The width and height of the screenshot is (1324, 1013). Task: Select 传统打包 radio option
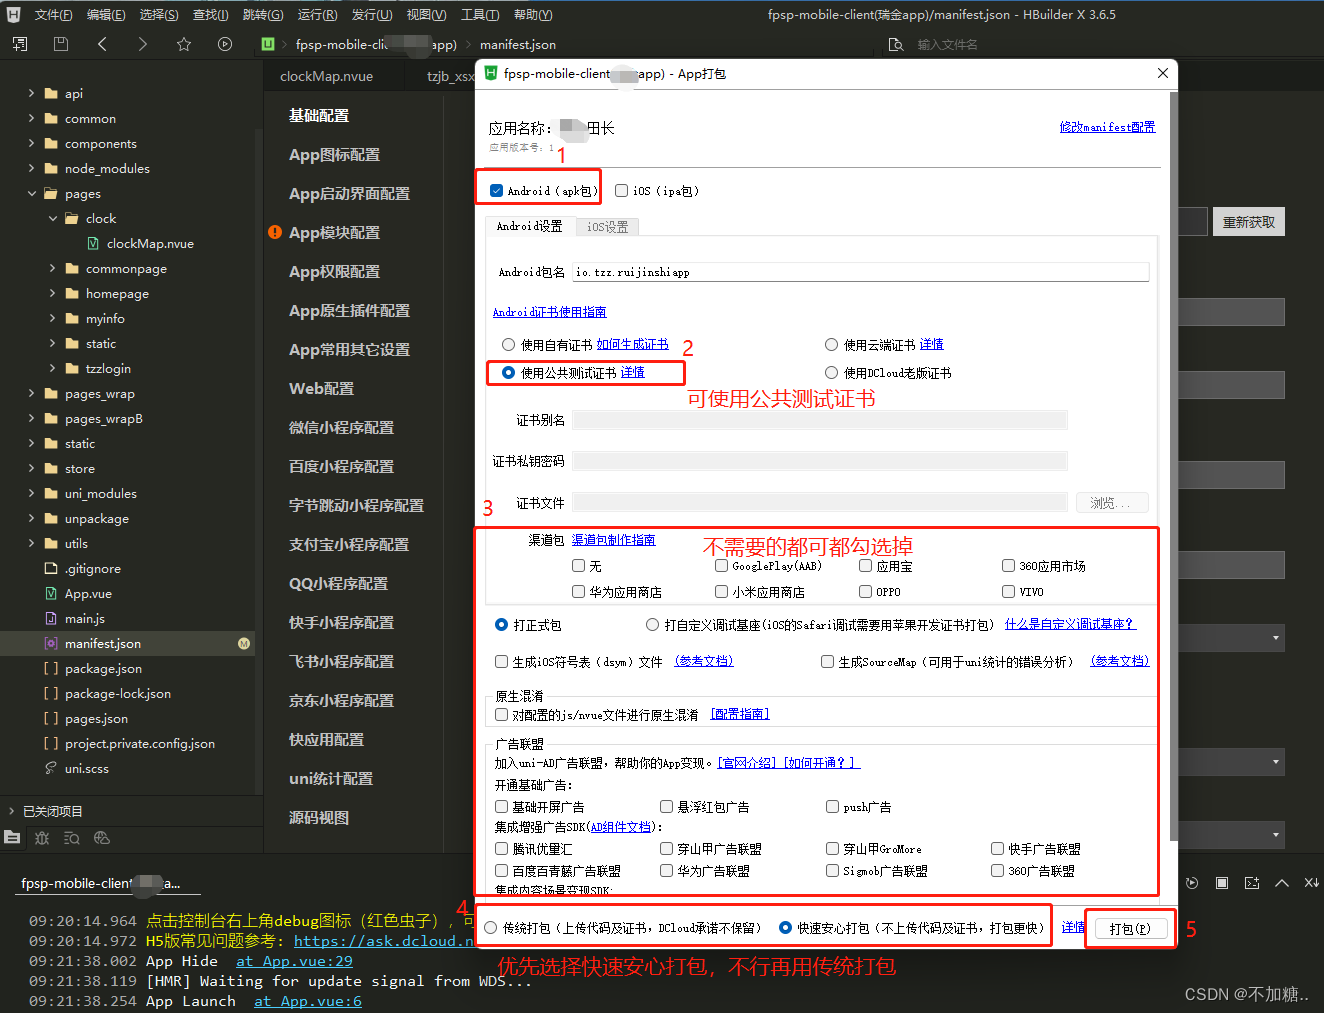(x=491, y=927)
